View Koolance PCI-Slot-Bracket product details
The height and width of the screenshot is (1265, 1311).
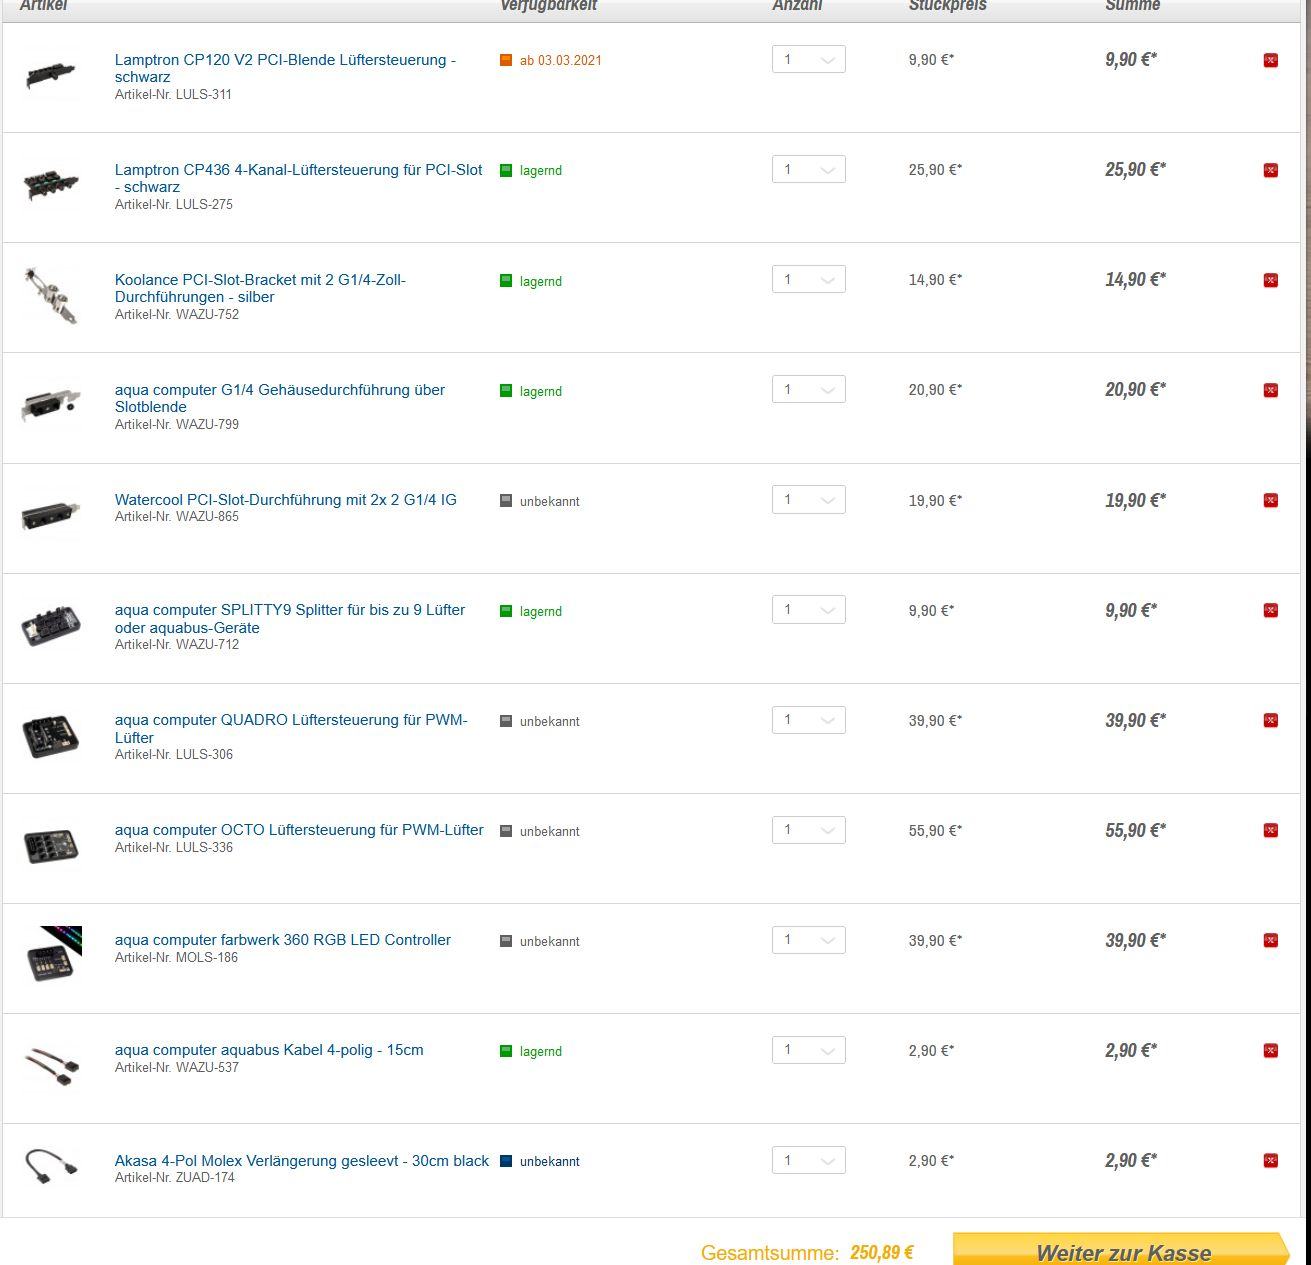click(260, 288)
